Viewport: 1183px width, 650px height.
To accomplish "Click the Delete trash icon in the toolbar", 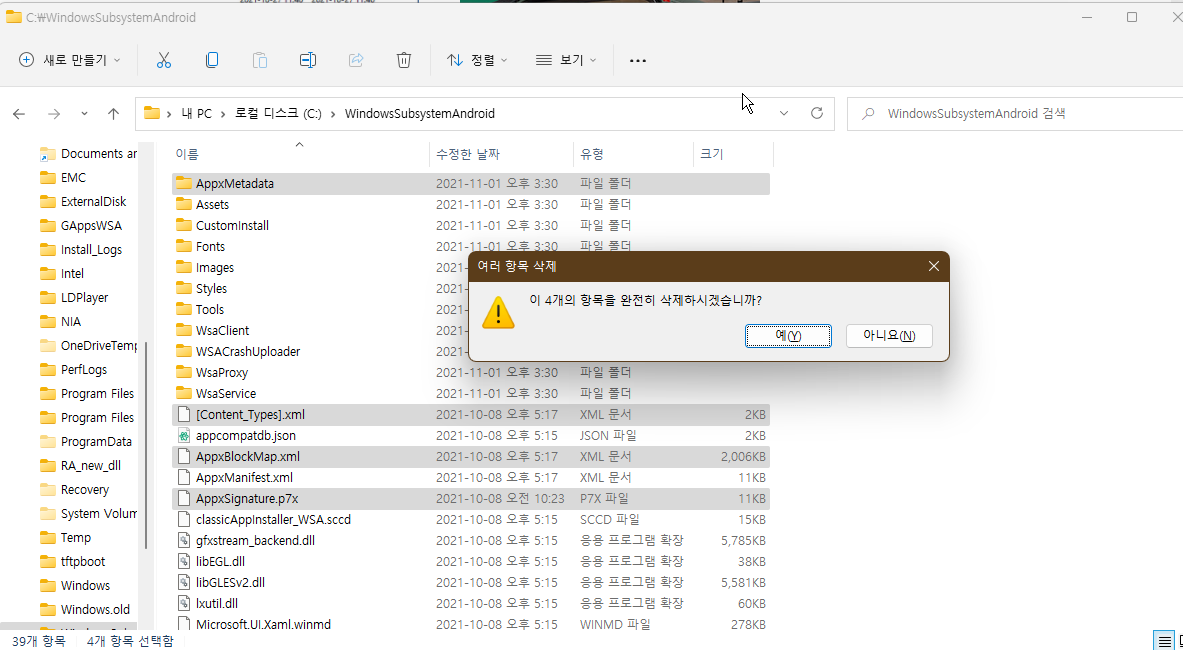I will pos(403,60).
